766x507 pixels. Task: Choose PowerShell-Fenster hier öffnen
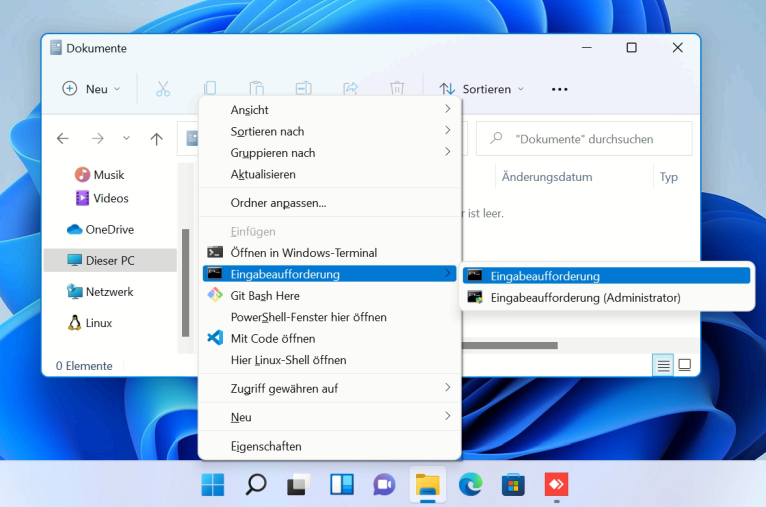tap(330, 317)
